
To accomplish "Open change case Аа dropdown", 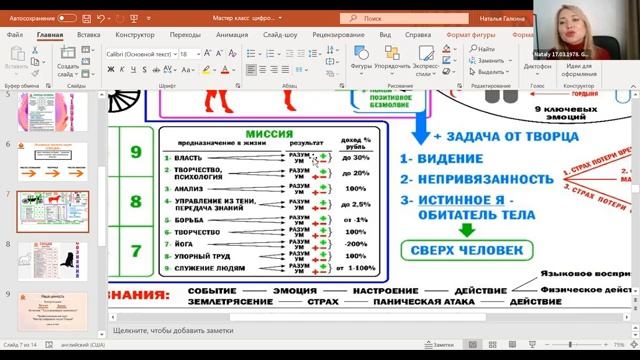I will tap(188, 70).
